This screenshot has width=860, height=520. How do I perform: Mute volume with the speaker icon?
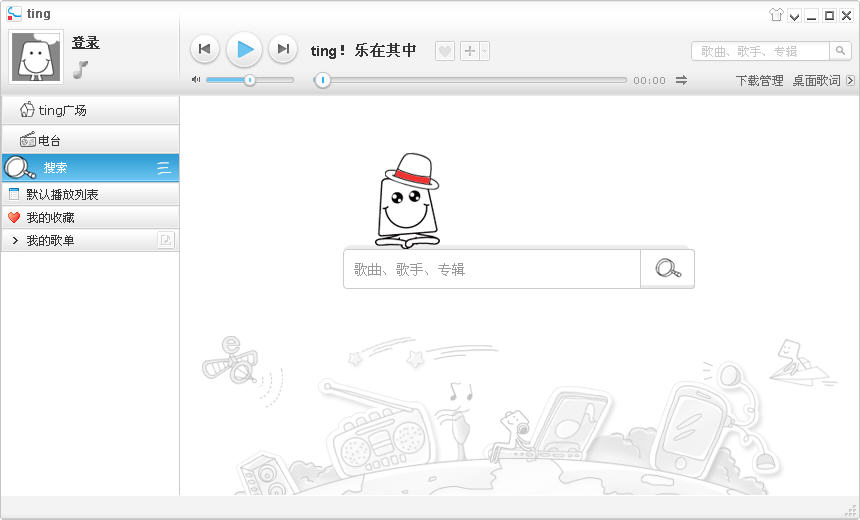click(196, 80)
